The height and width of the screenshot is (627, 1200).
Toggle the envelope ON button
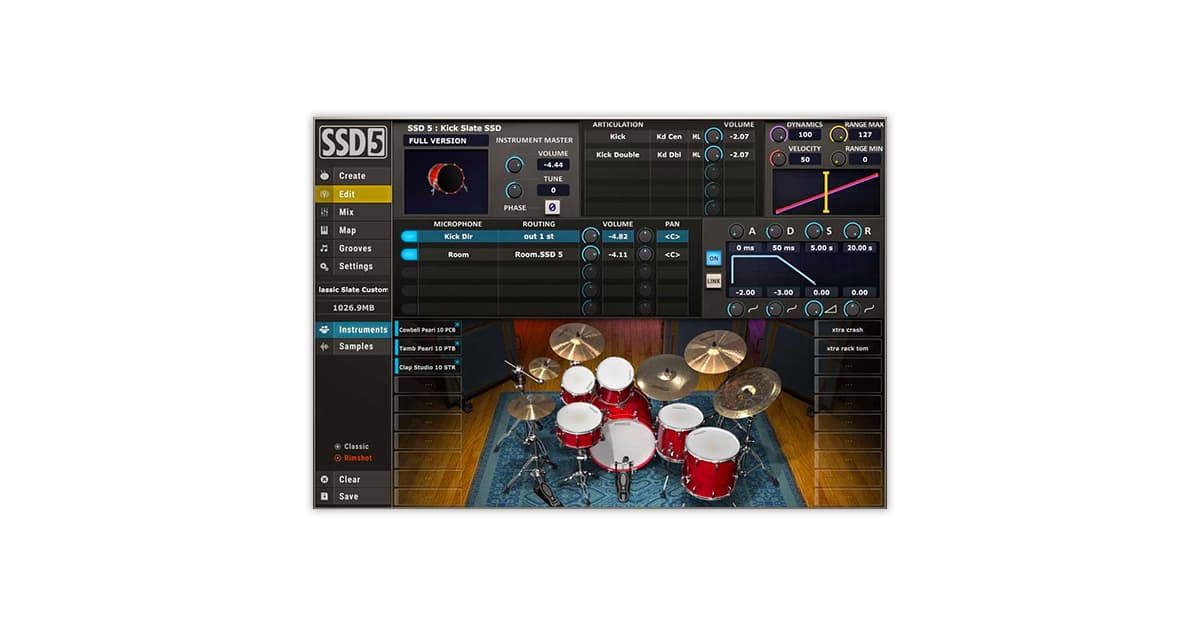(713, 257)
